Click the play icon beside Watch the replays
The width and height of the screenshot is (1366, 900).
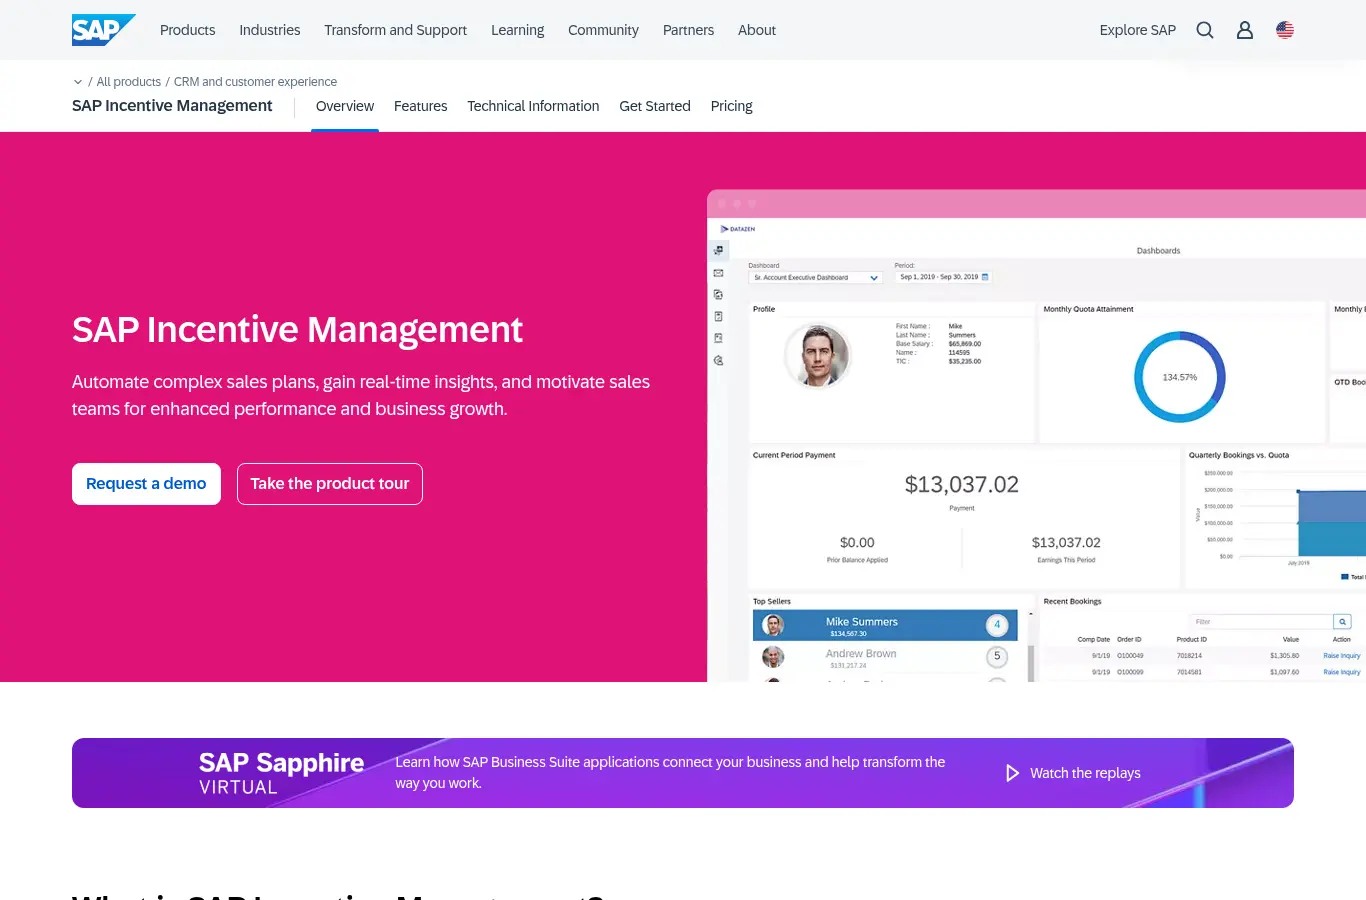pos(1012,773)
